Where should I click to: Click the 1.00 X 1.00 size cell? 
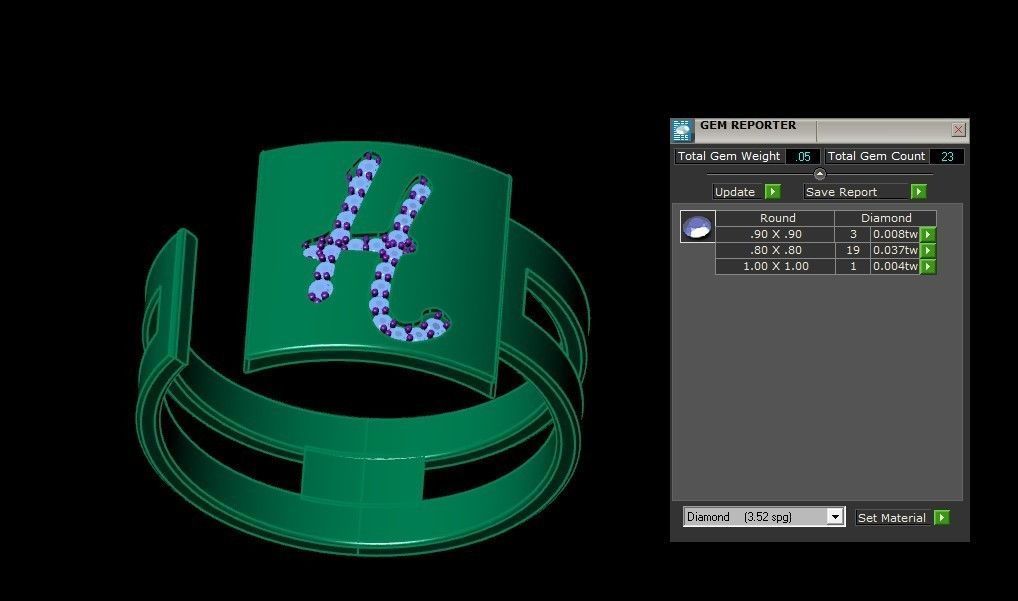pos(775,266)
